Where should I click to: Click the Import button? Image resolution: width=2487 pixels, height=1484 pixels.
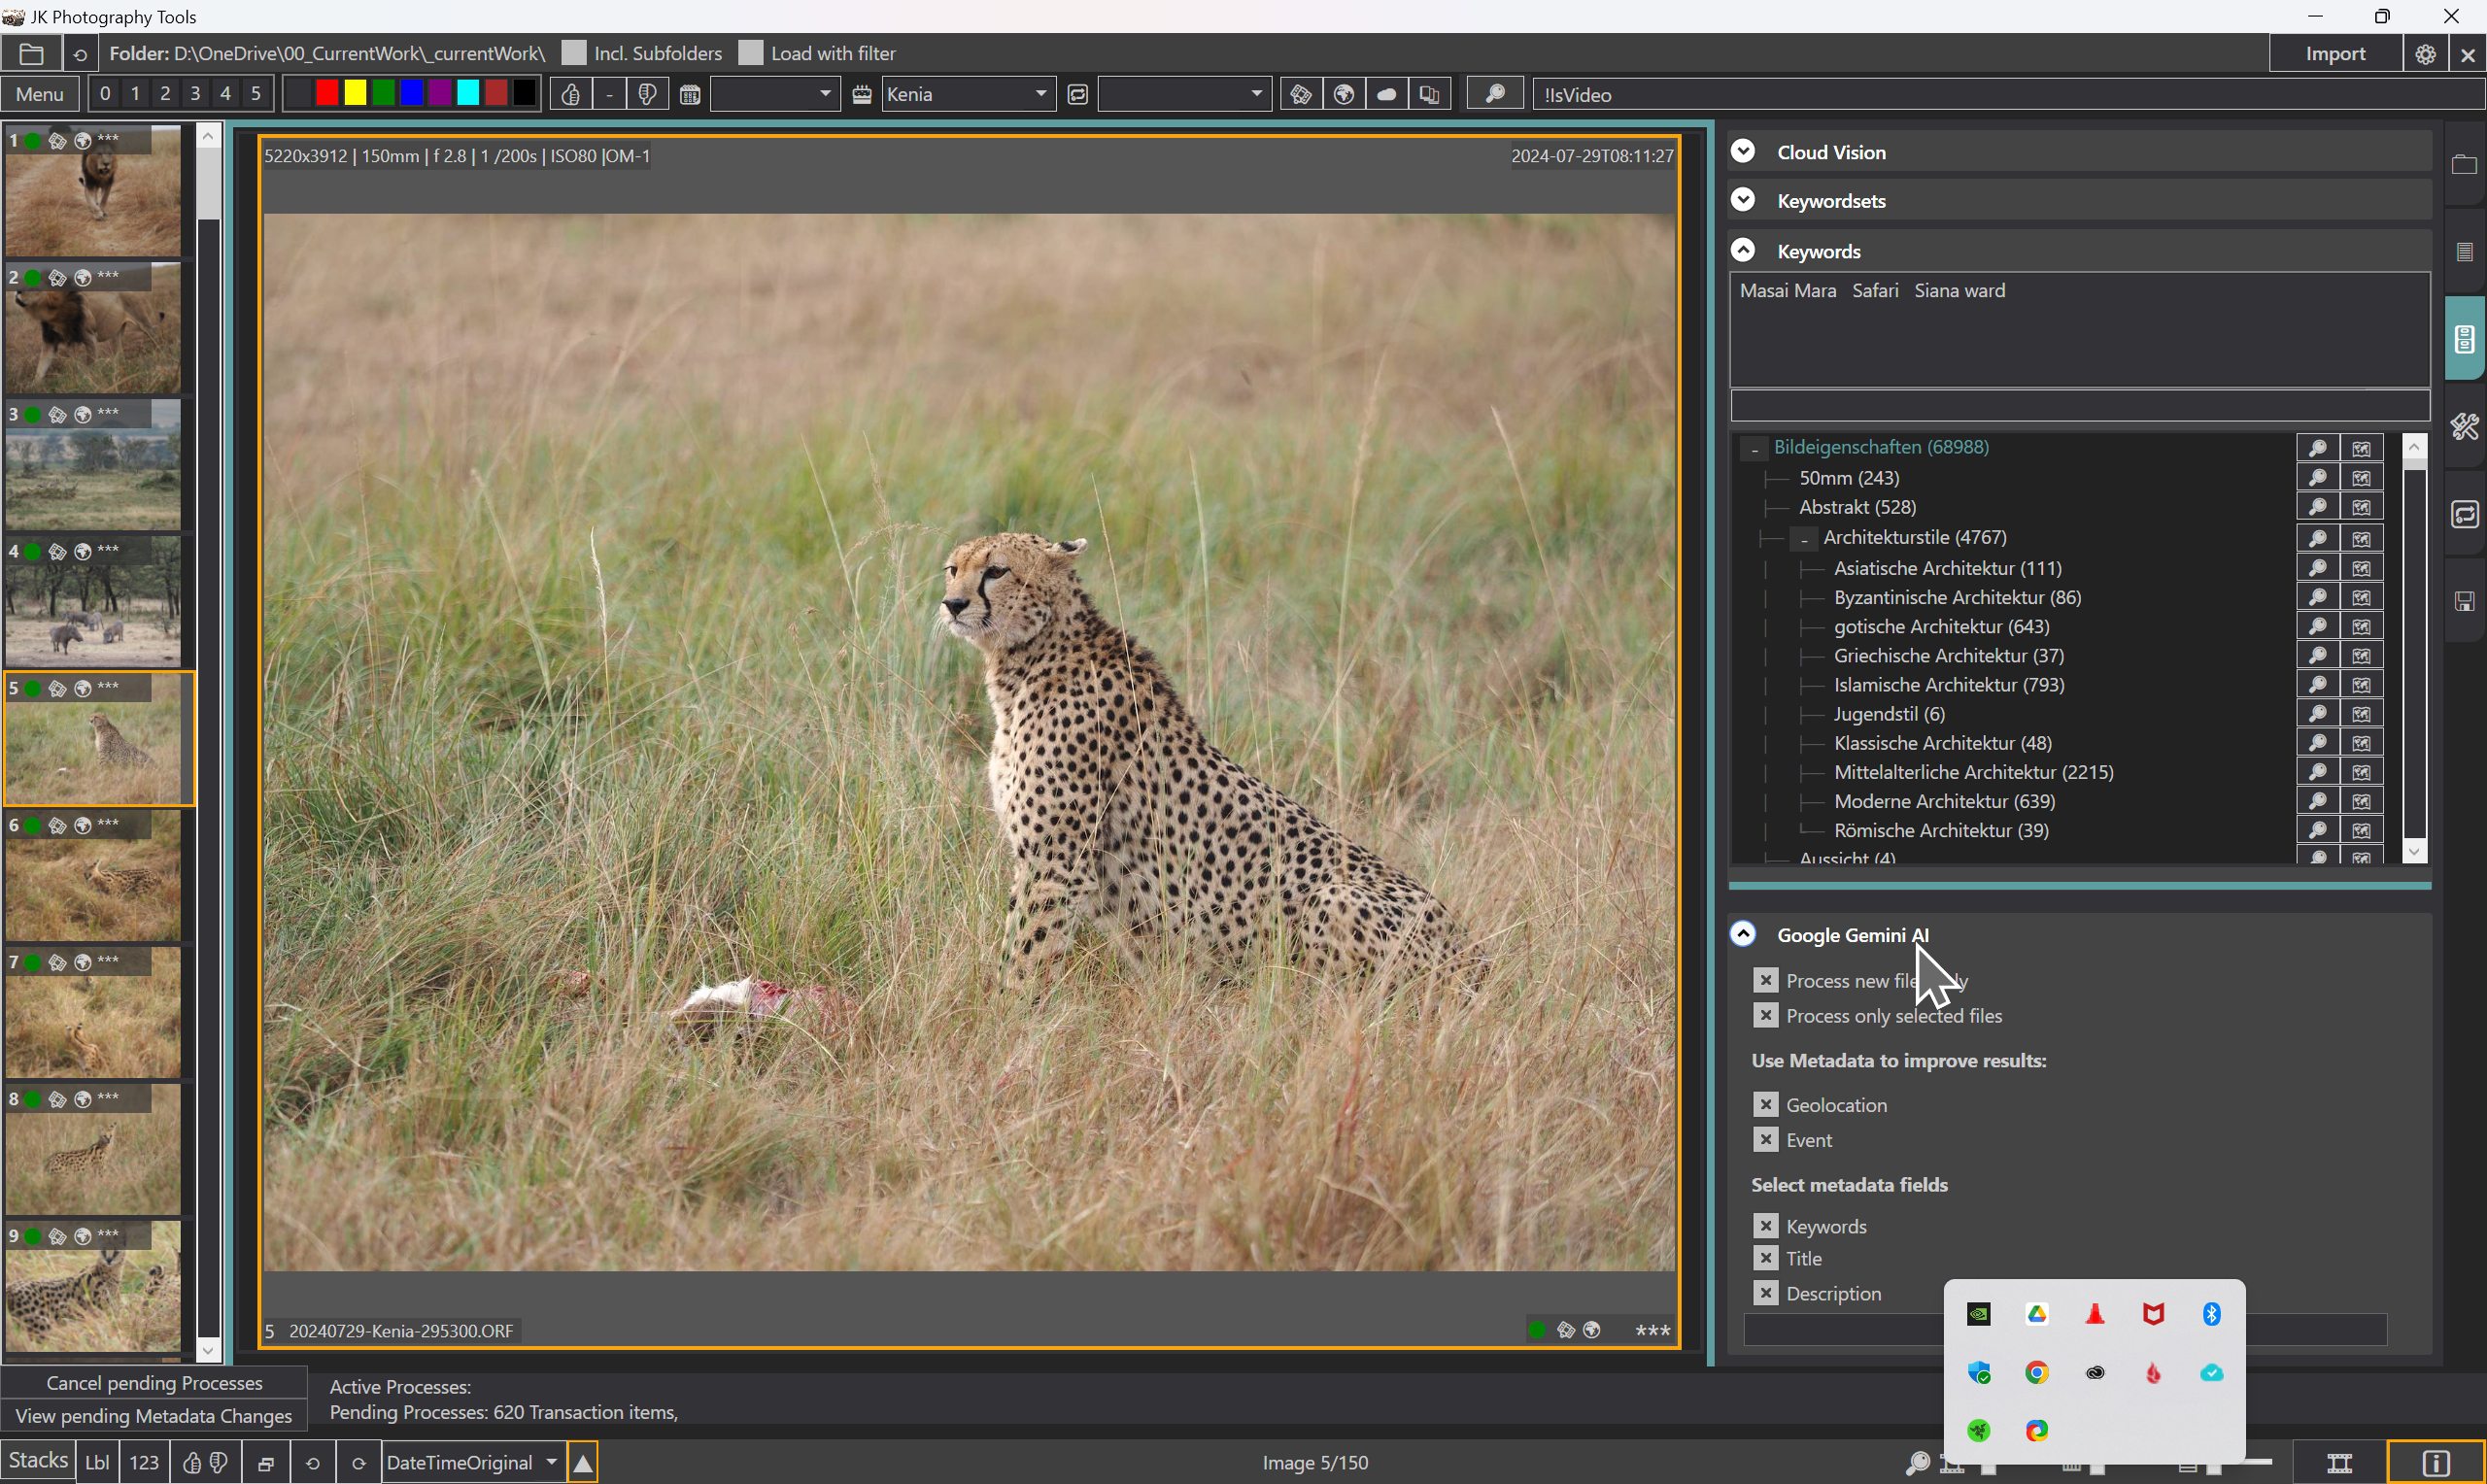[2336, 54]
